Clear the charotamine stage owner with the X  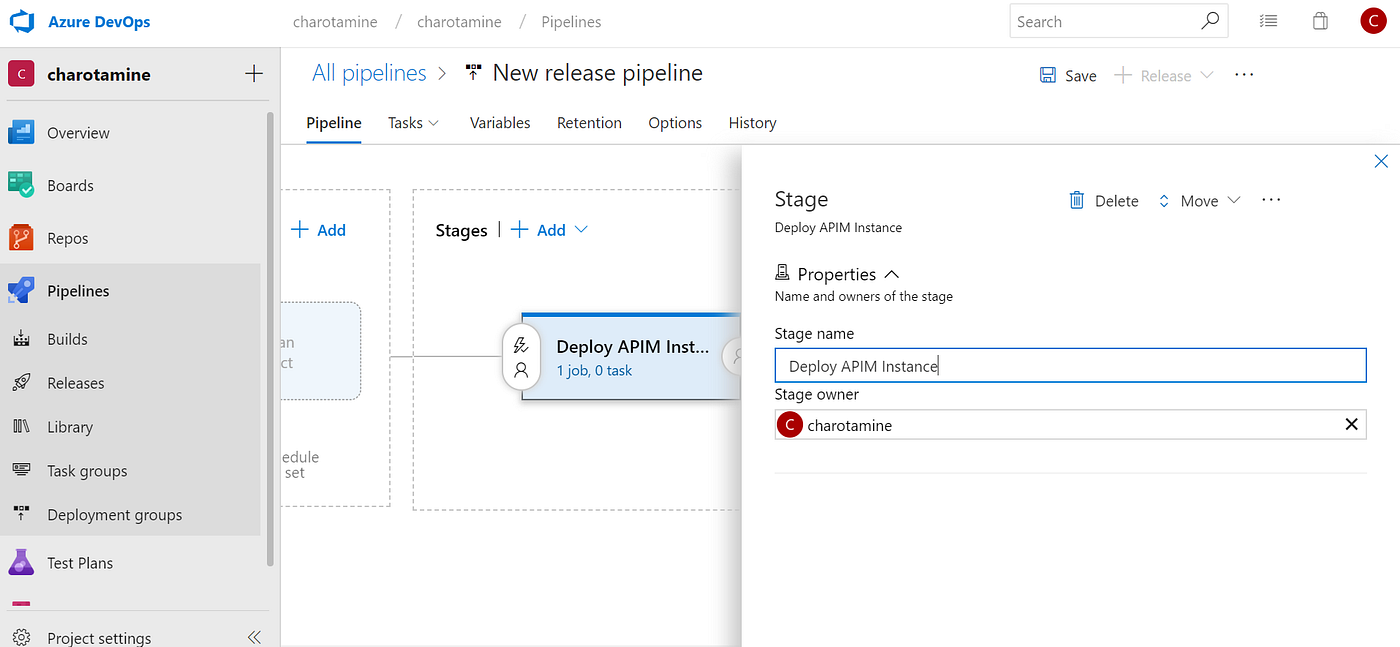pyautogui.click(x=1351, y=424)
